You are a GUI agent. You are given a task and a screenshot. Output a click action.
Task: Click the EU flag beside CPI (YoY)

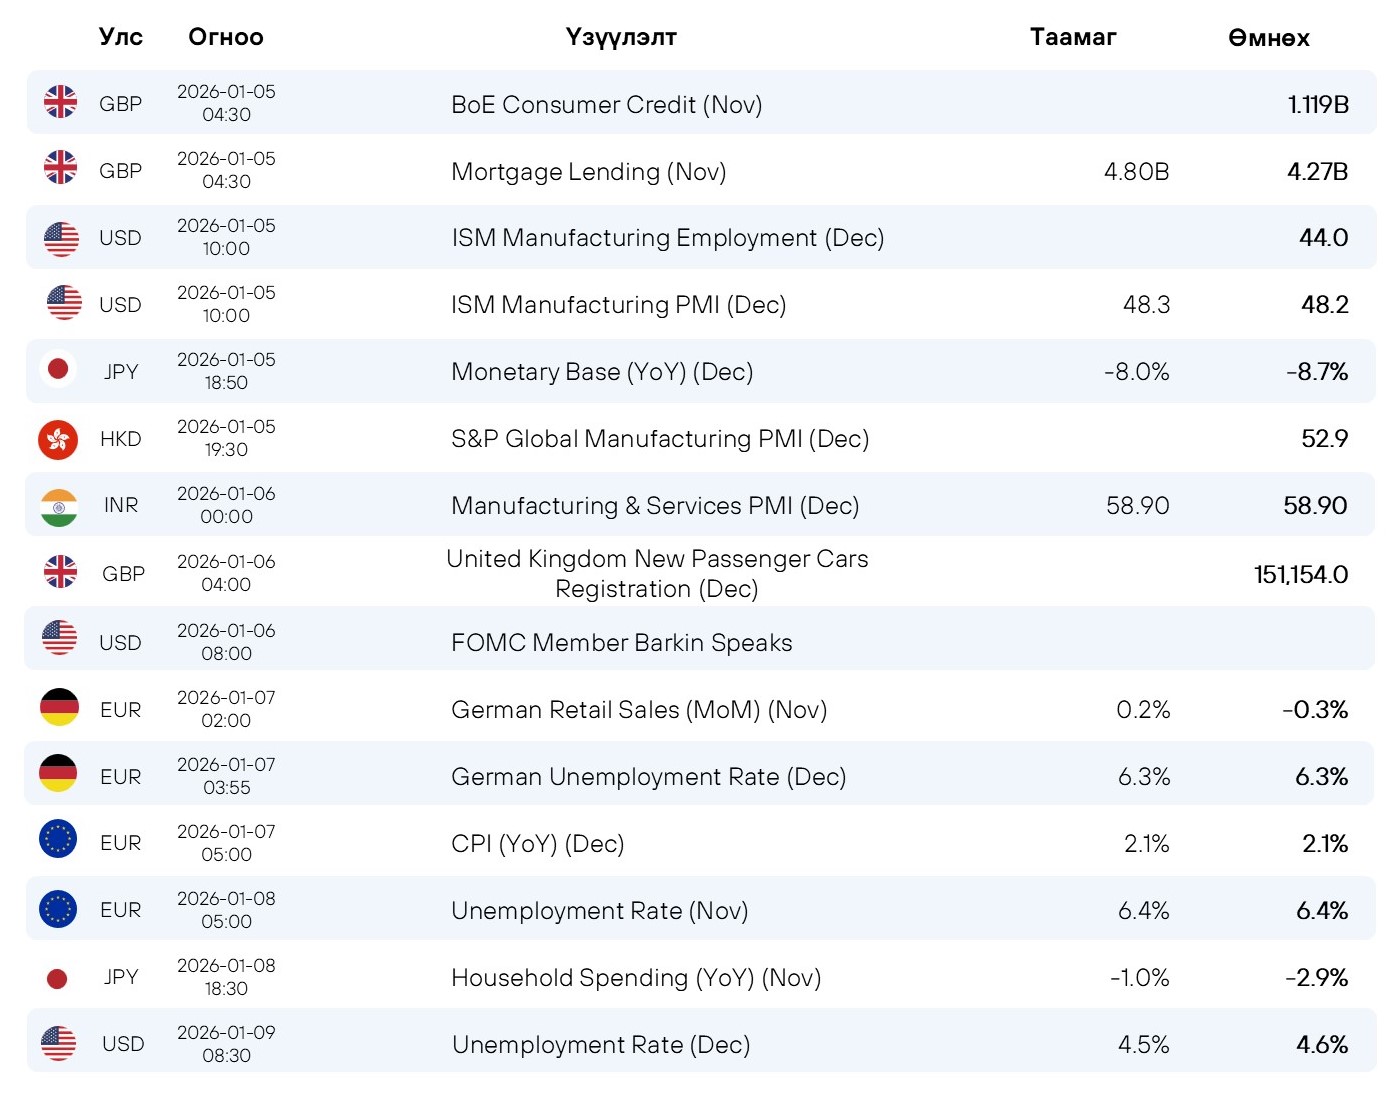click(58, 839)
